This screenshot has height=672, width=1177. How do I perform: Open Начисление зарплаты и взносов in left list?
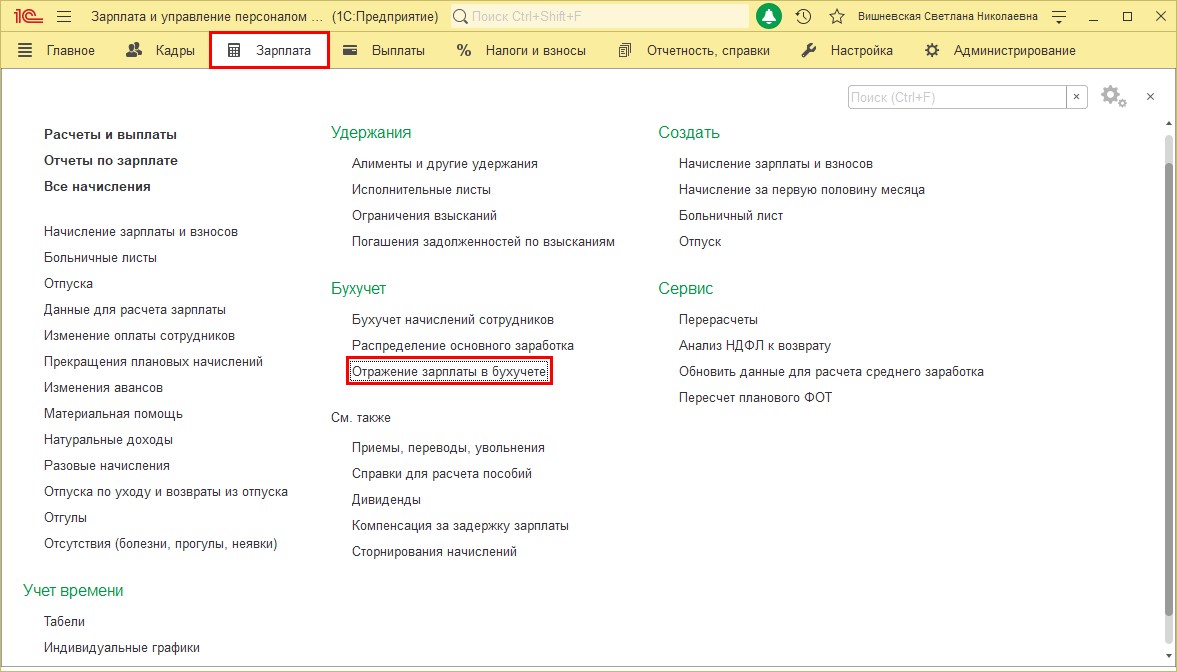[x=140, y=232]
